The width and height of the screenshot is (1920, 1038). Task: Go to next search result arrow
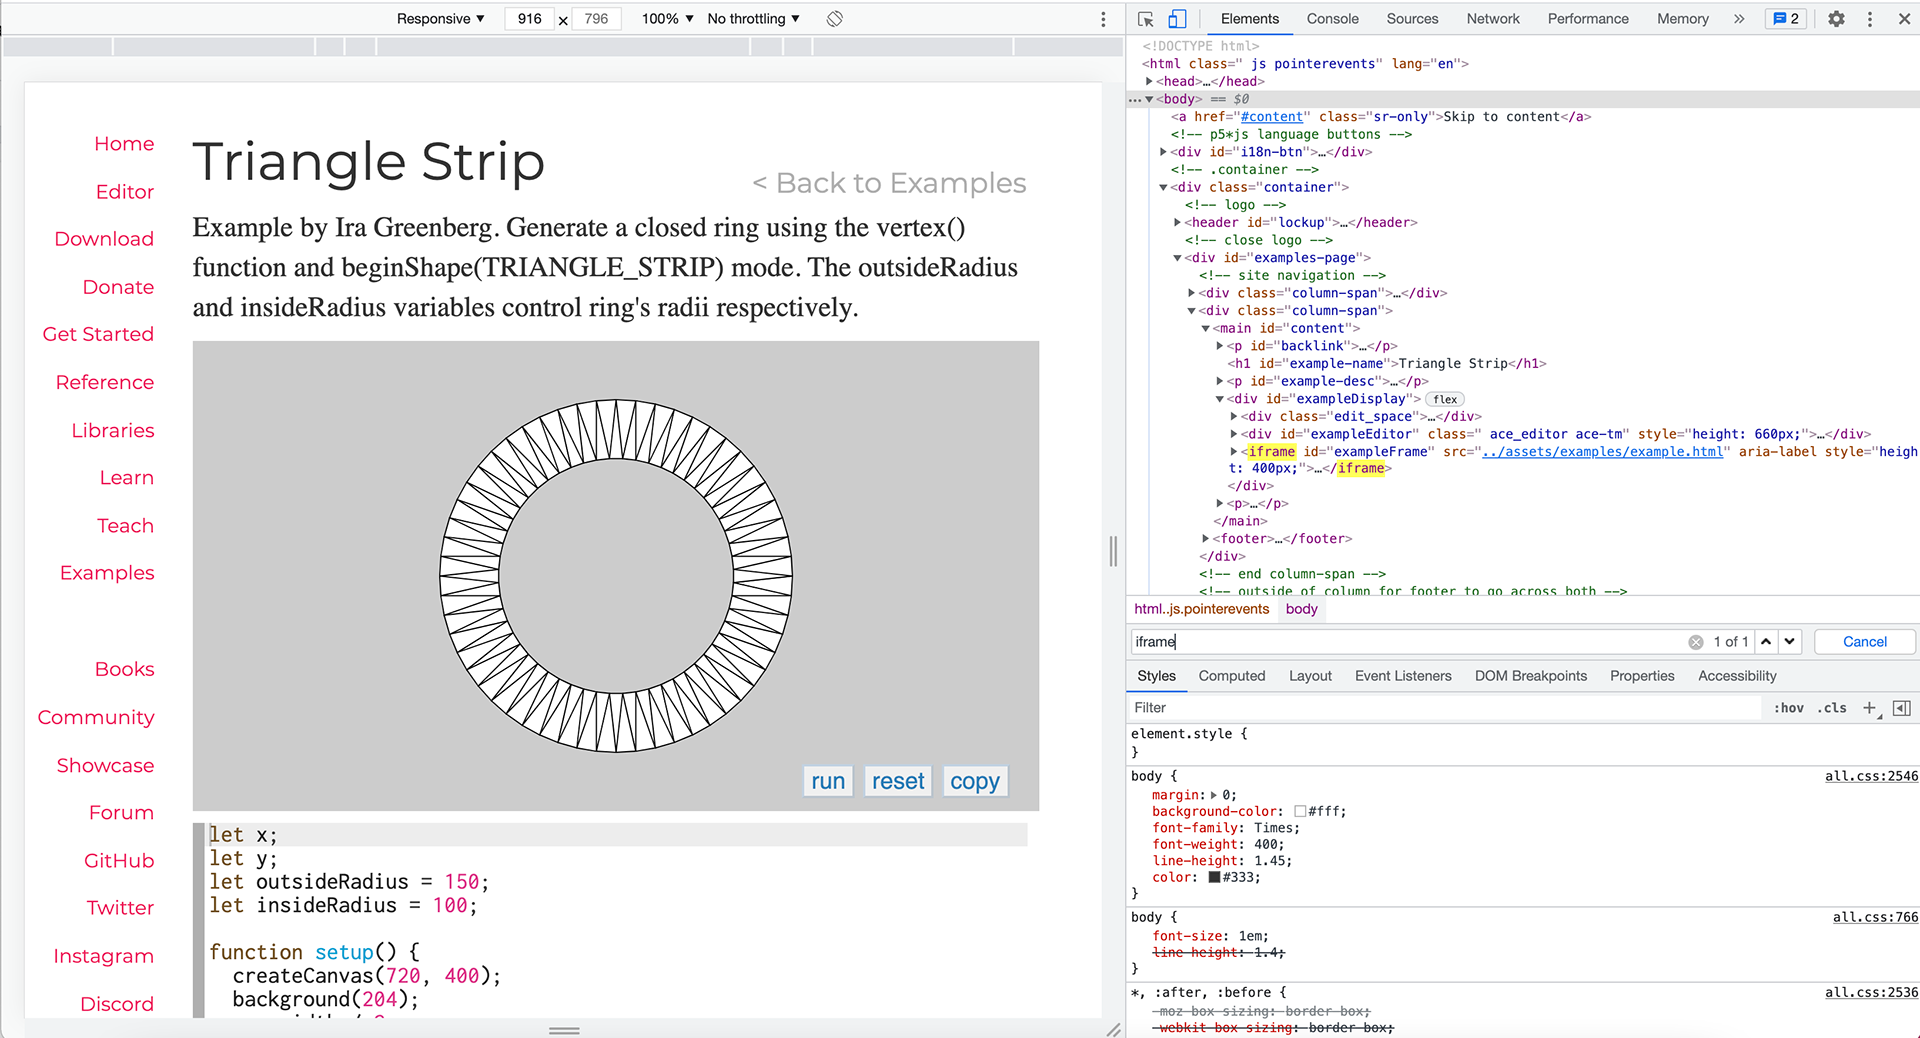click(1790, 642)
